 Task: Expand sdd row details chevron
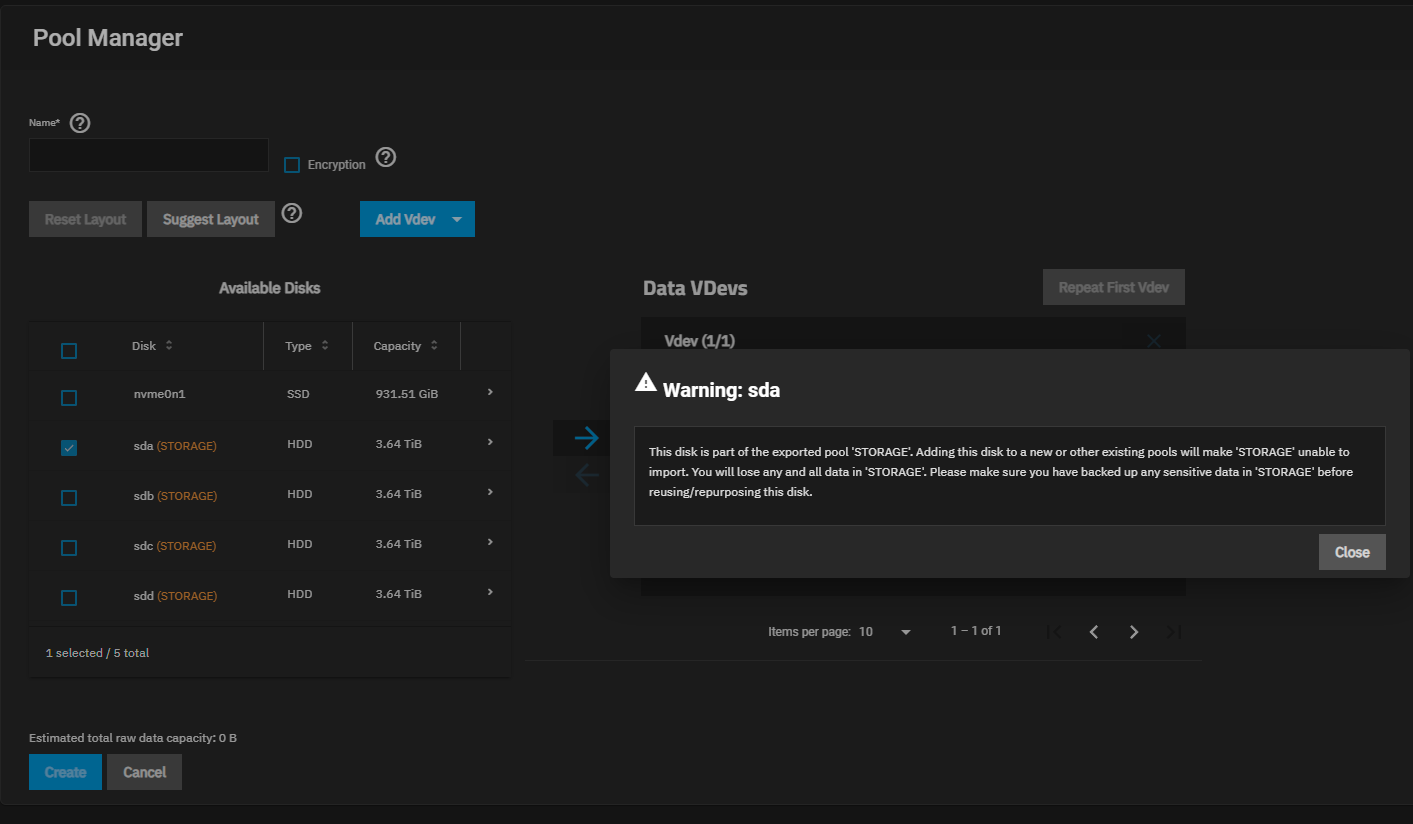pyautogui.click(x=490, y=592)
